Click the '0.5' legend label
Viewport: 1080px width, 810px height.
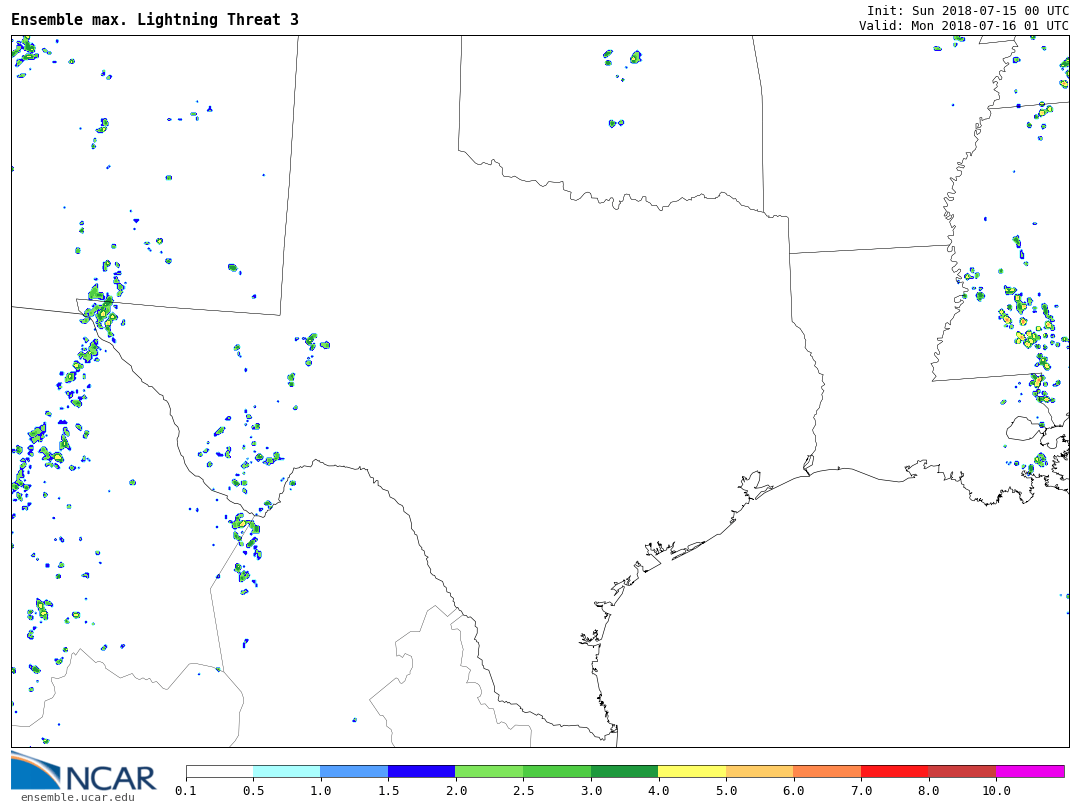[x=253, y=790]
